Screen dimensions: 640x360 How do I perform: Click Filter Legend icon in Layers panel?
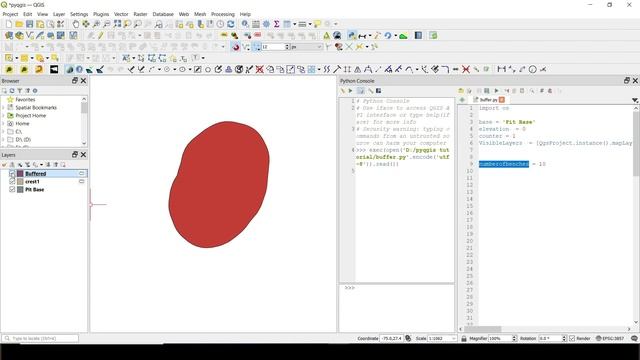coord(28,164)
